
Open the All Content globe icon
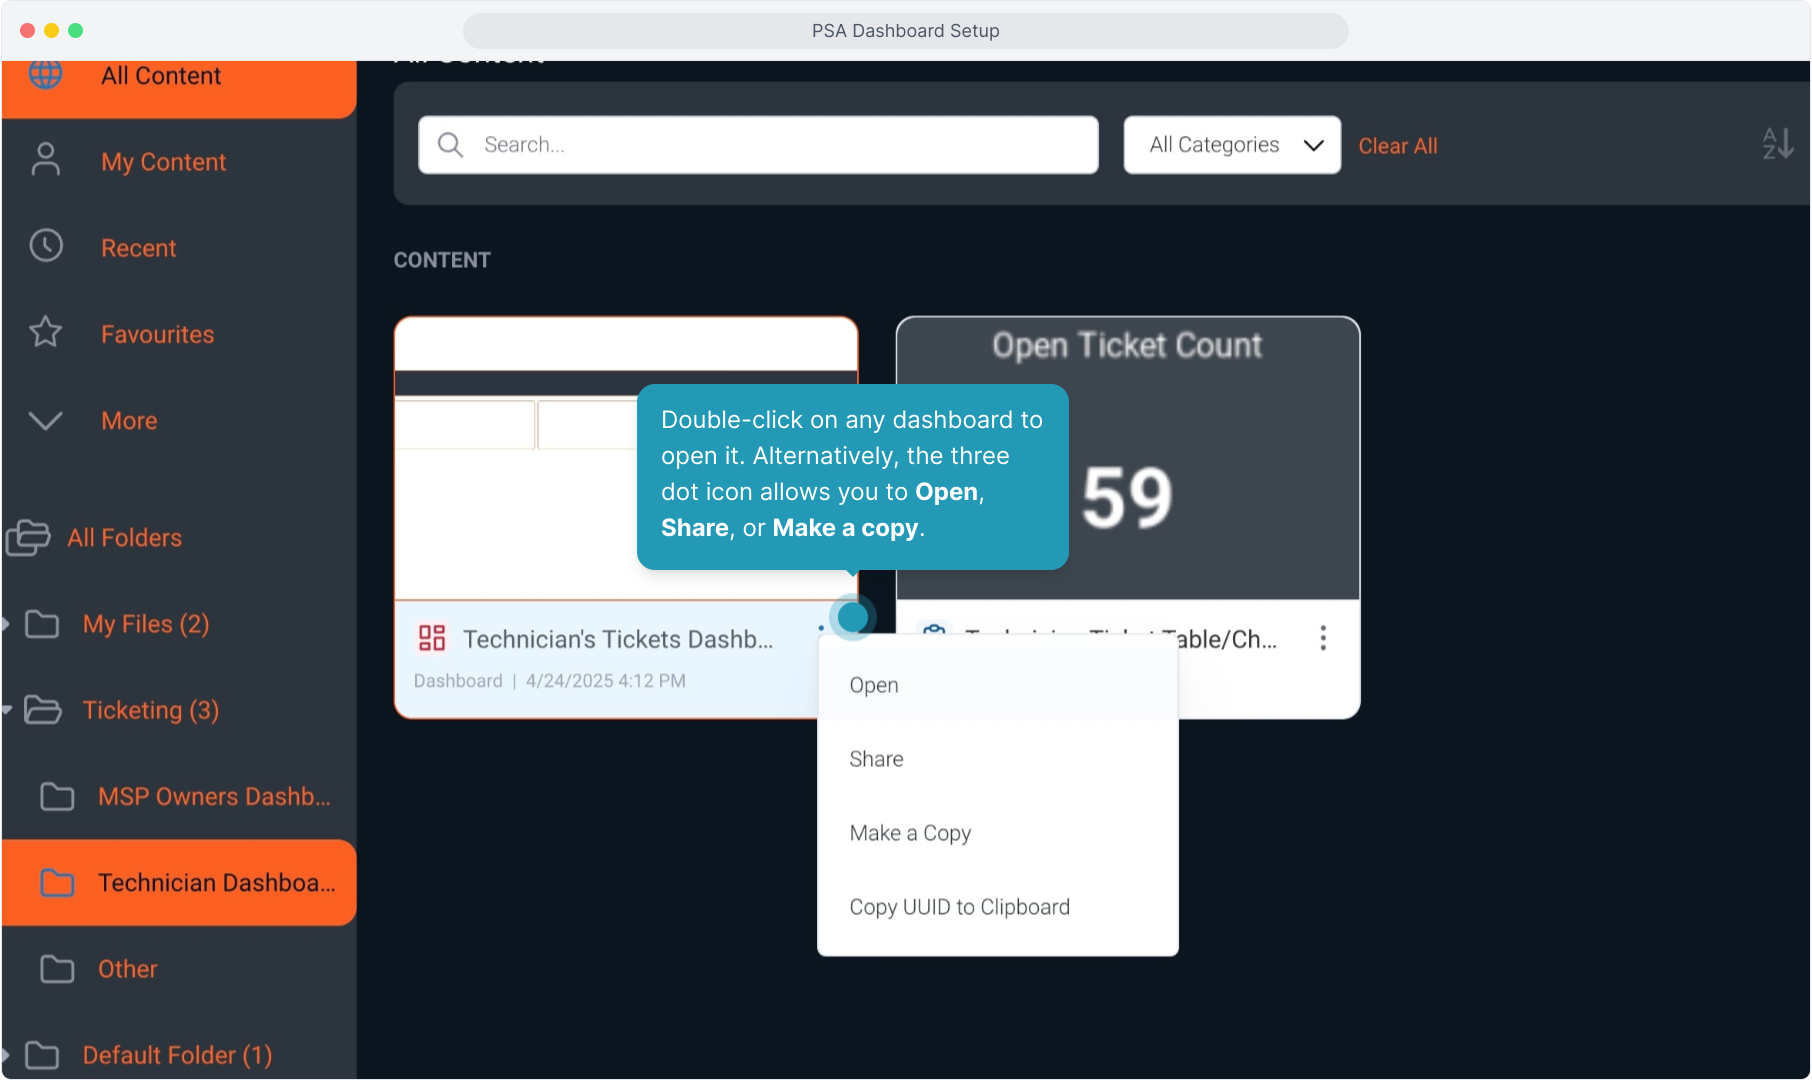pyautogui.click(x=46, y=74)
